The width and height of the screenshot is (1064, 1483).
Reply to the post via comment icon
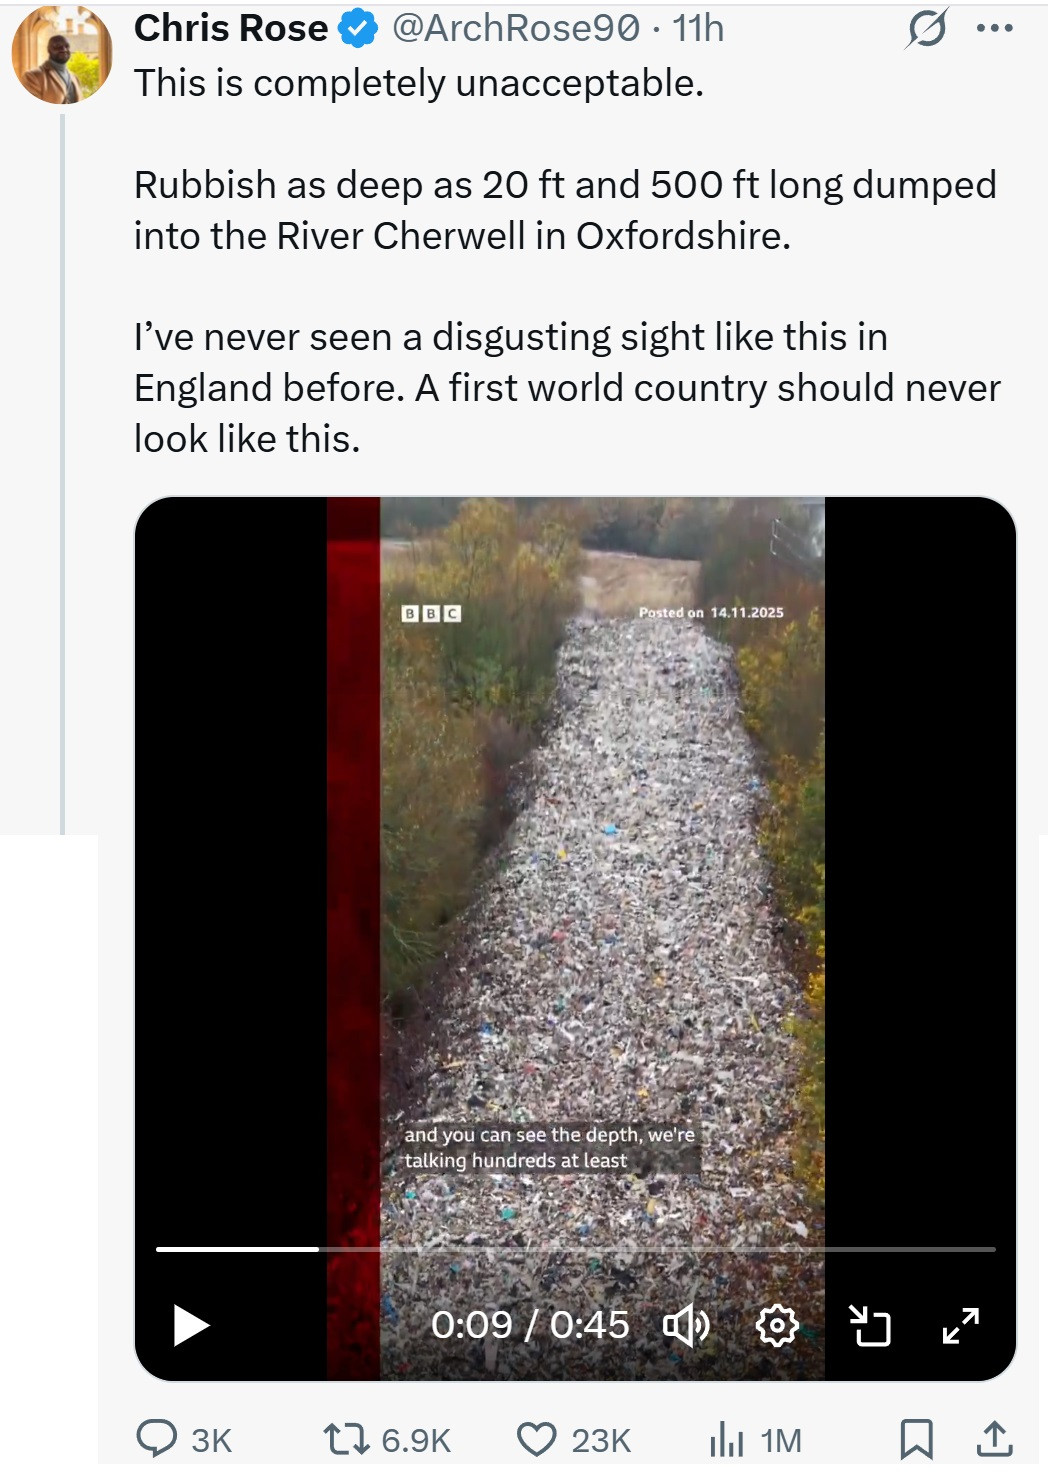pos(157,1439)
